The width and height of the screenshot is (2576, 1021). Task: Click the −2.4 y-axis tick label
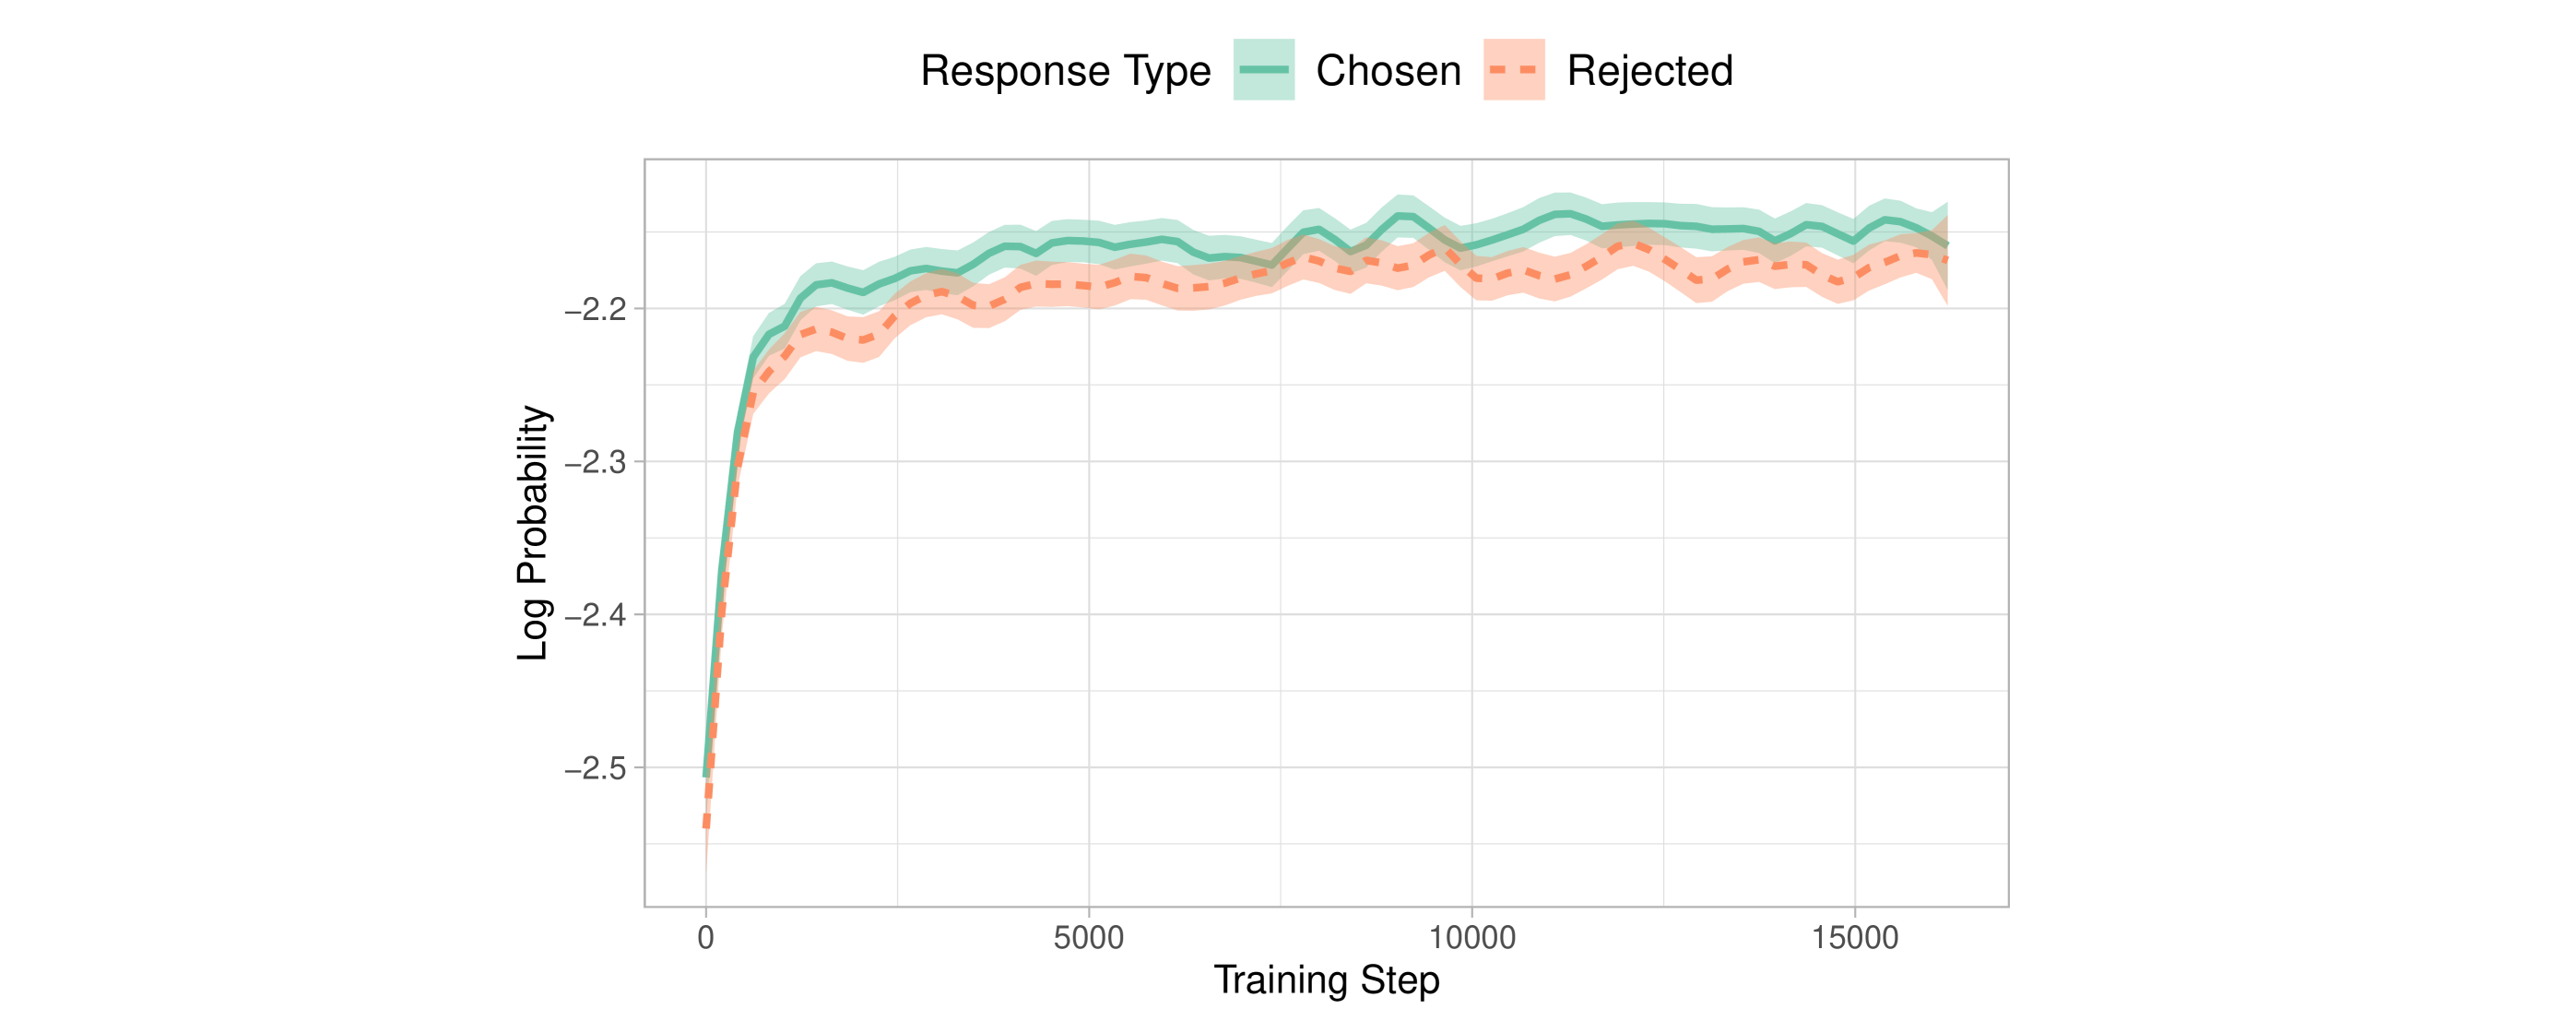tap(596, 615)
